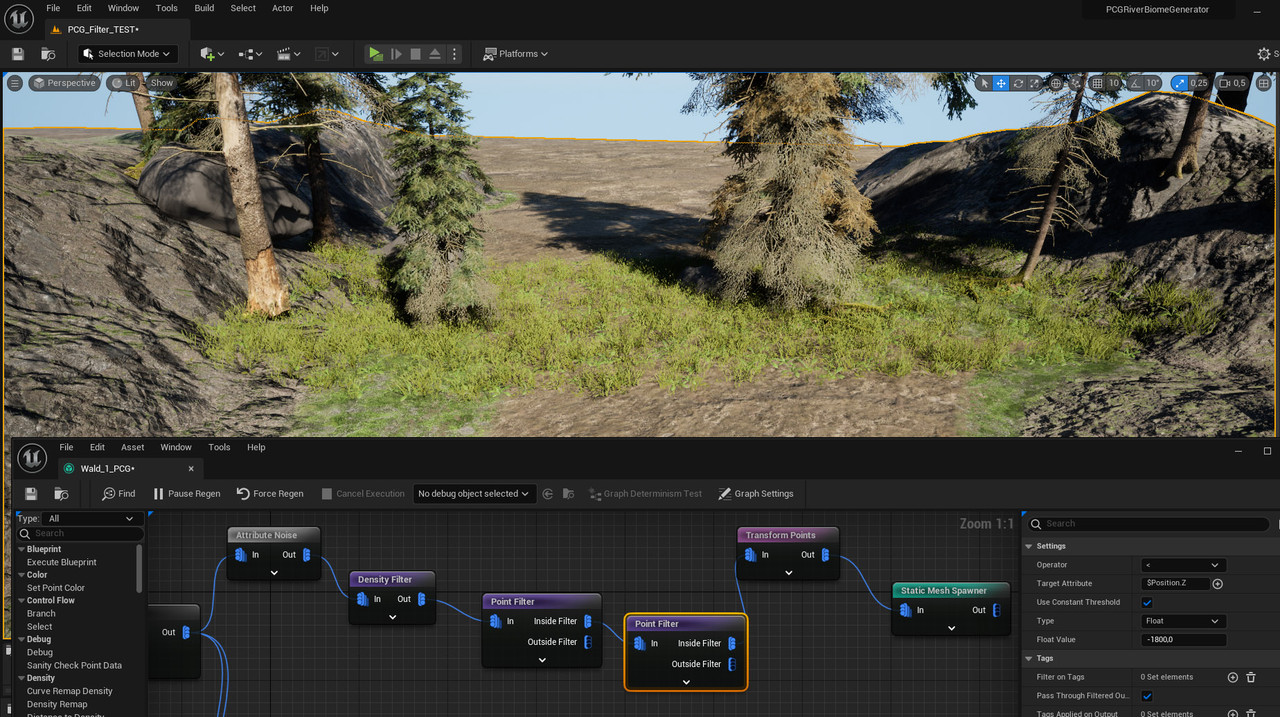Open the Operator dropdown in details
The width and height of the screenshot is (1280, 717).
[x=1183, y=565]
